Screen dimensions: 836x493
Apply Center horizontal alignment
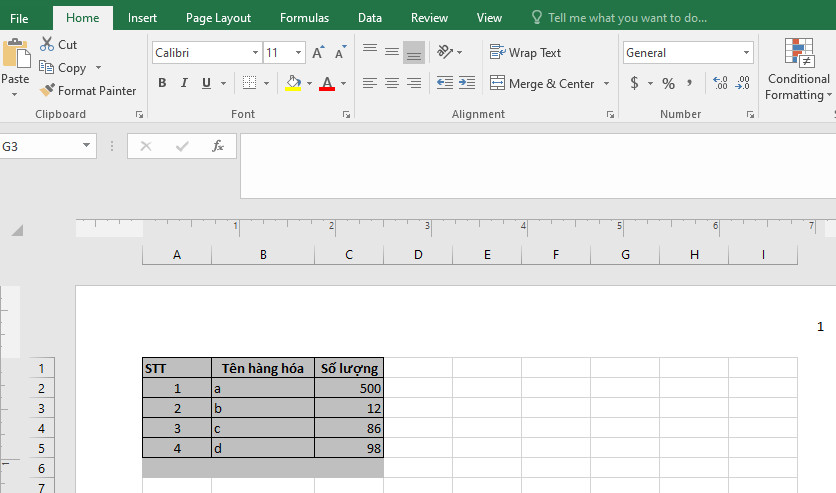pyautogui.click(x=391, y=83)
